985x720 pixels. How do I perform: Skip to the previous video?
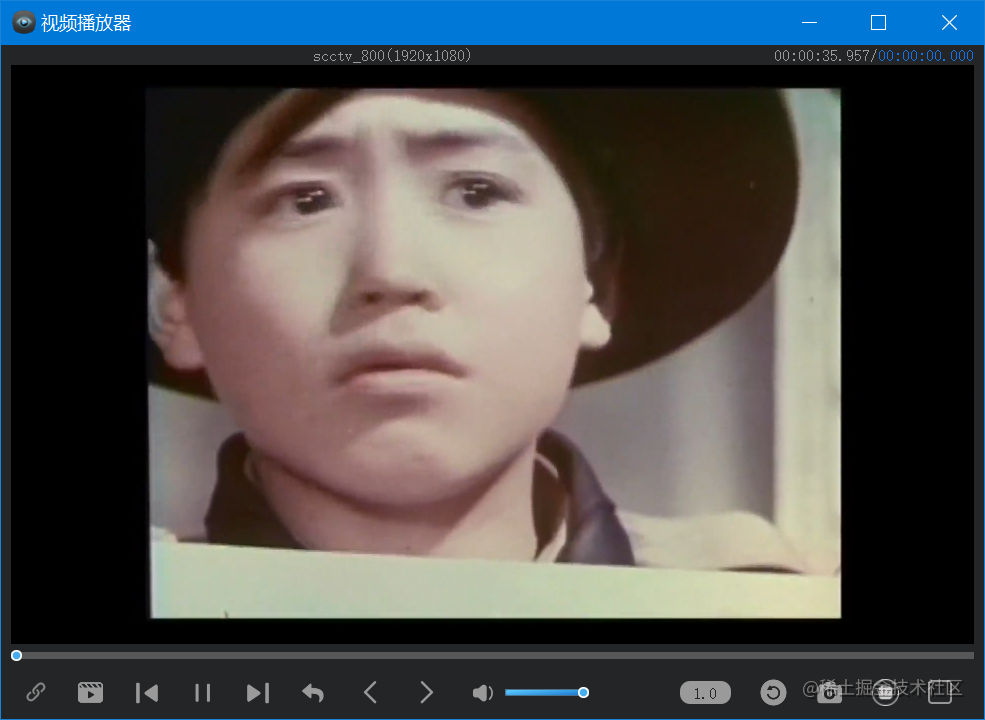click(147, 693)
